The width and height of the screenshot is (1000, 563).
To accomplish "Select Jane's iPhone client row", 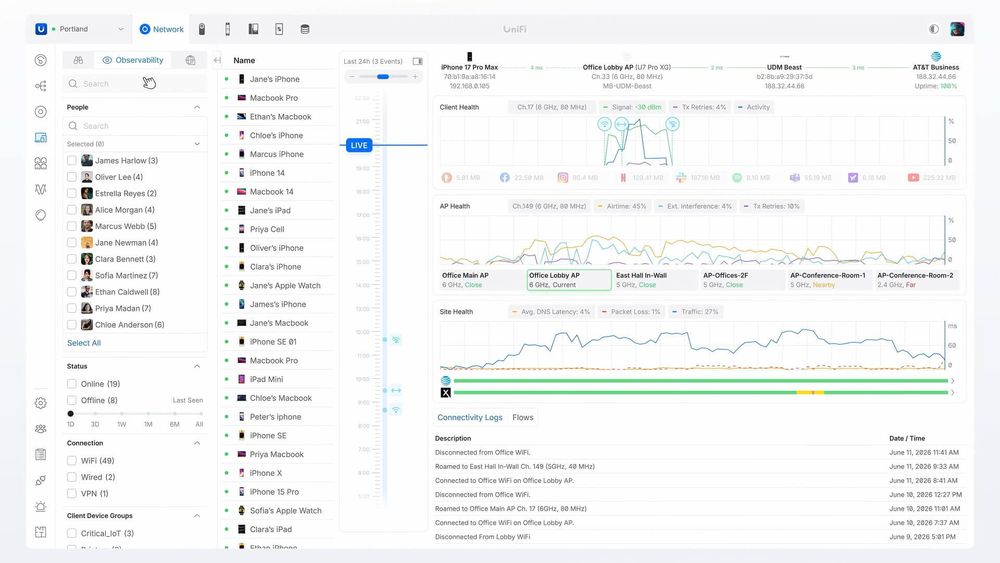I will tap(277, 79).
